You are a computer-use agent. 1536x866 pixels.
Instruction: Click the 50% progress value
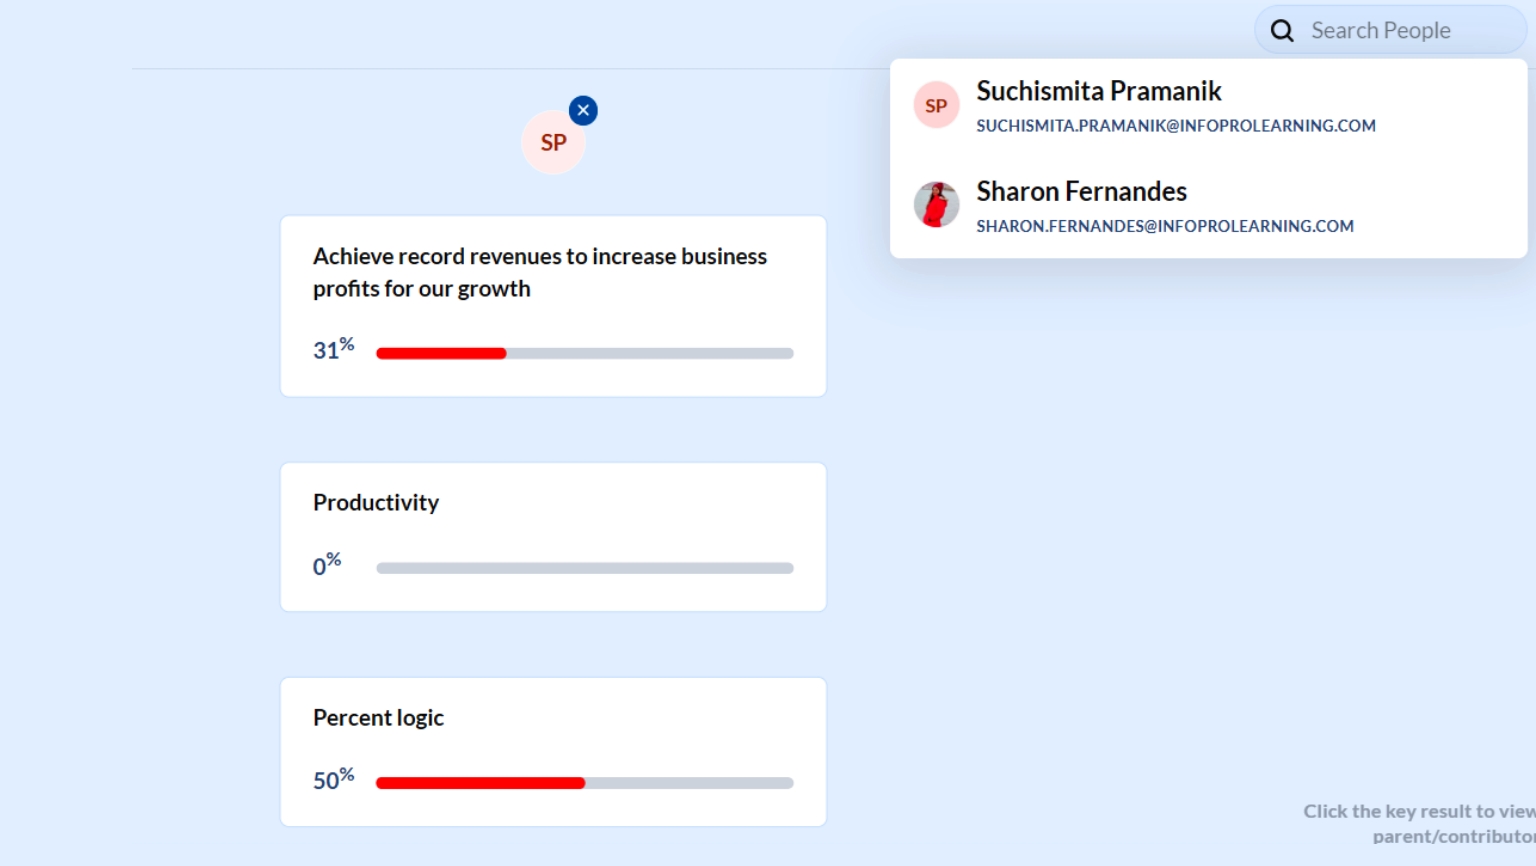click(333, 779)
